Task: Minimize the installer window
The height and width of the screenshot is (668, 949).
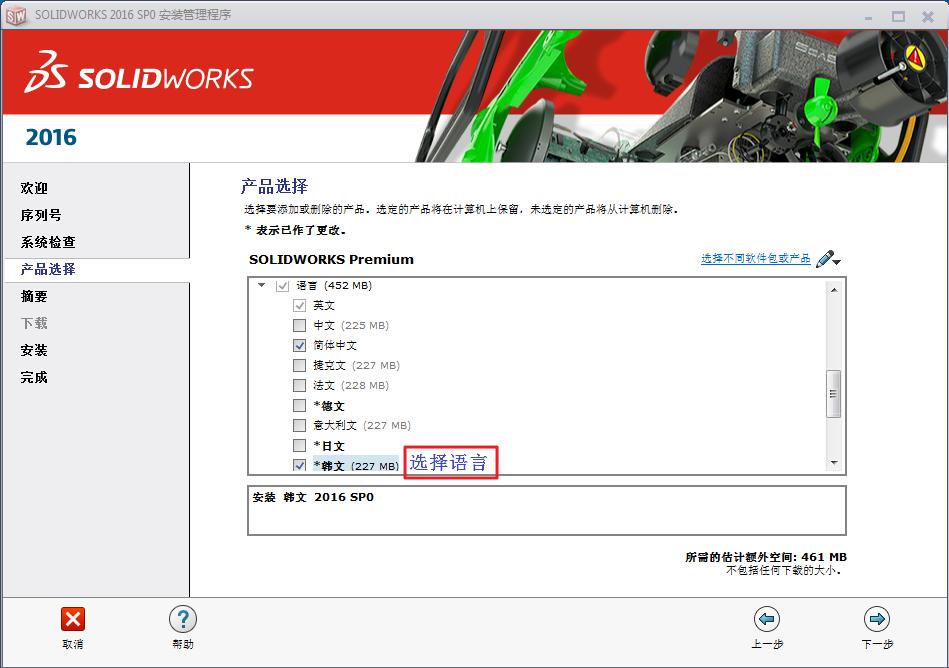Action: (869, 17)
